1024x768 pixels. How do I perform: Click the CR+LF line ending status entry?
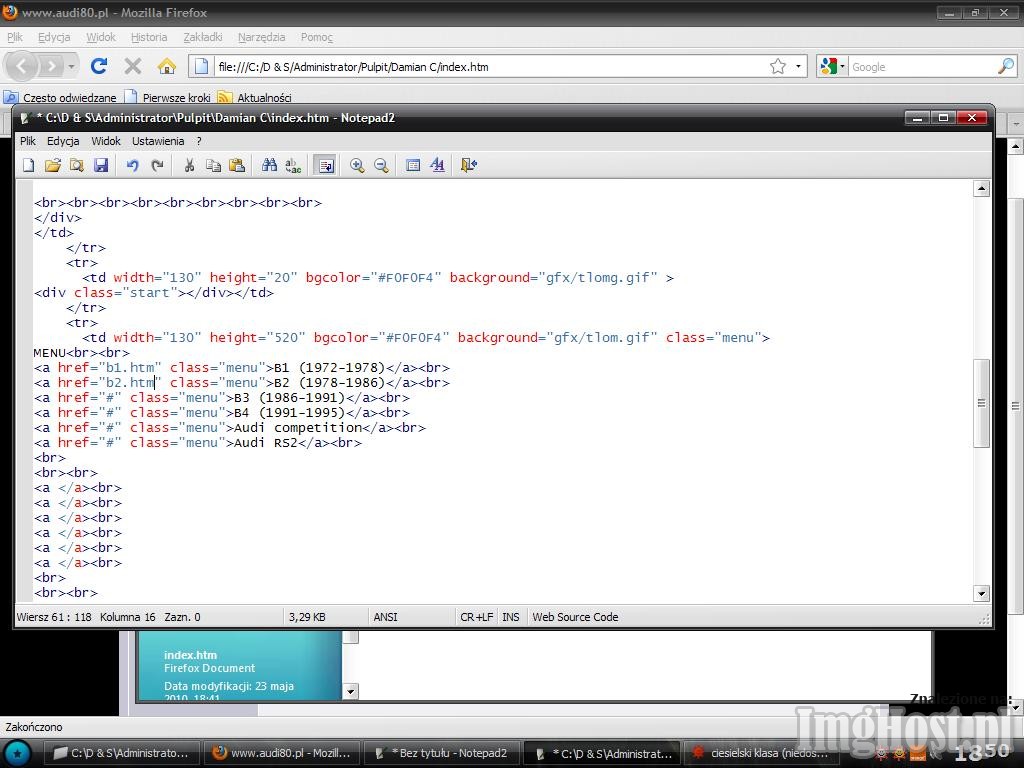pos(477,617)
